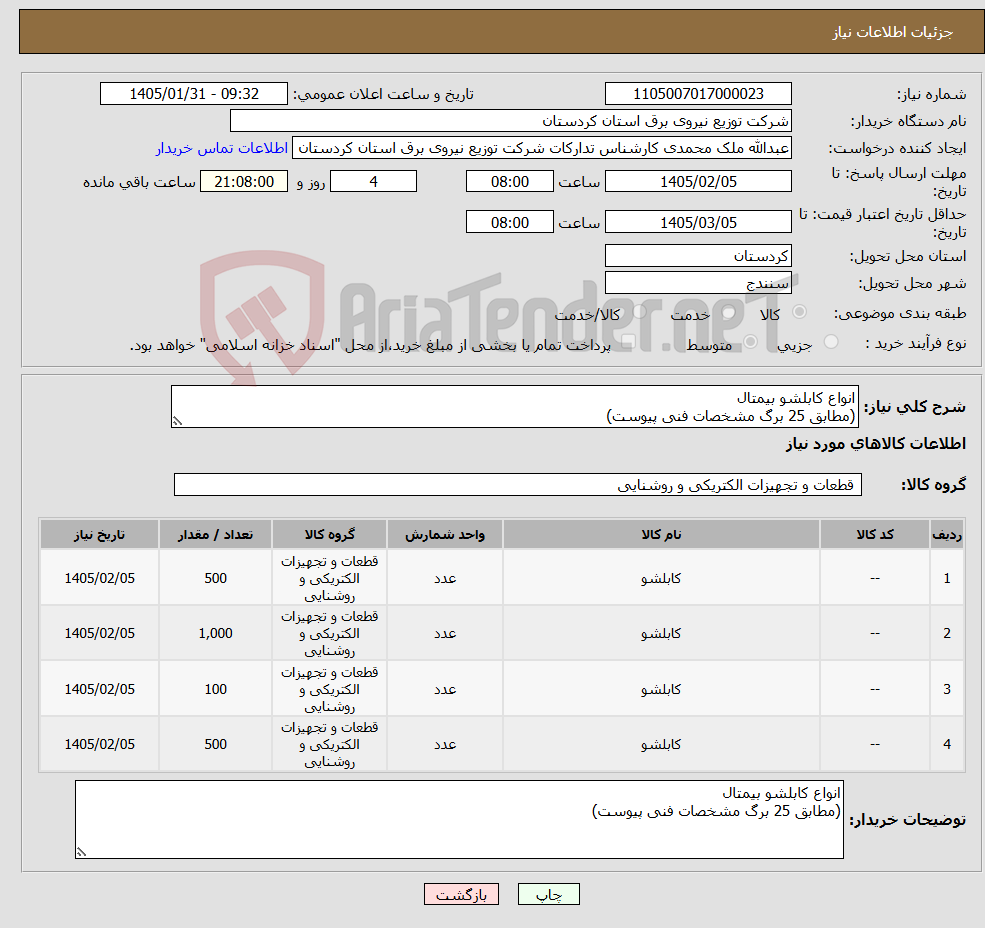985x928 pixels.
Task: Click the response deadline time field 08:00
Action: point(509,182)
